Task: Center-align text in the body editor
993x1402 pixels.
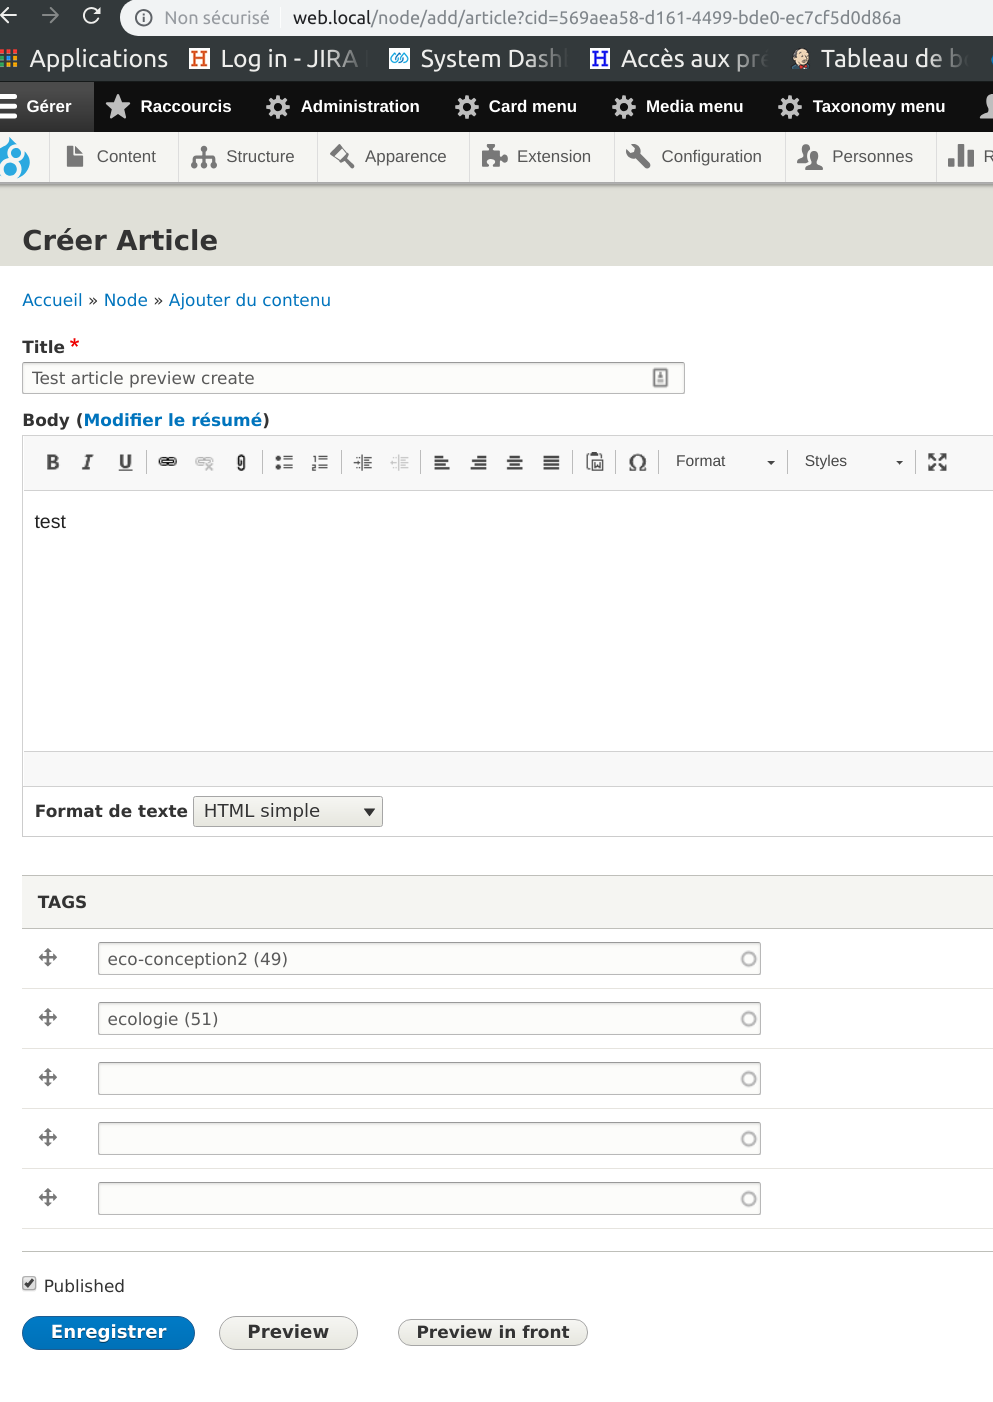Action: click(514, 462)
